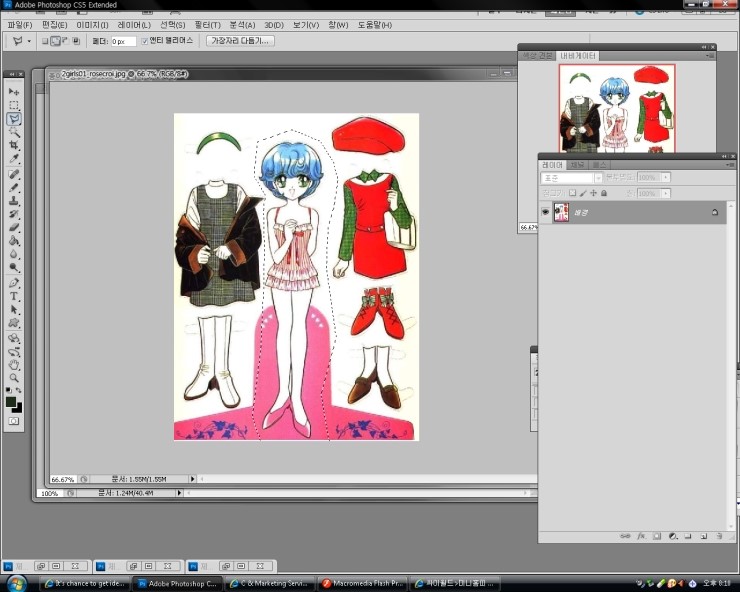Select the Healing Brush tool
Image resolution: width=740 pixels, height=592 pixels.
point(14,174)
